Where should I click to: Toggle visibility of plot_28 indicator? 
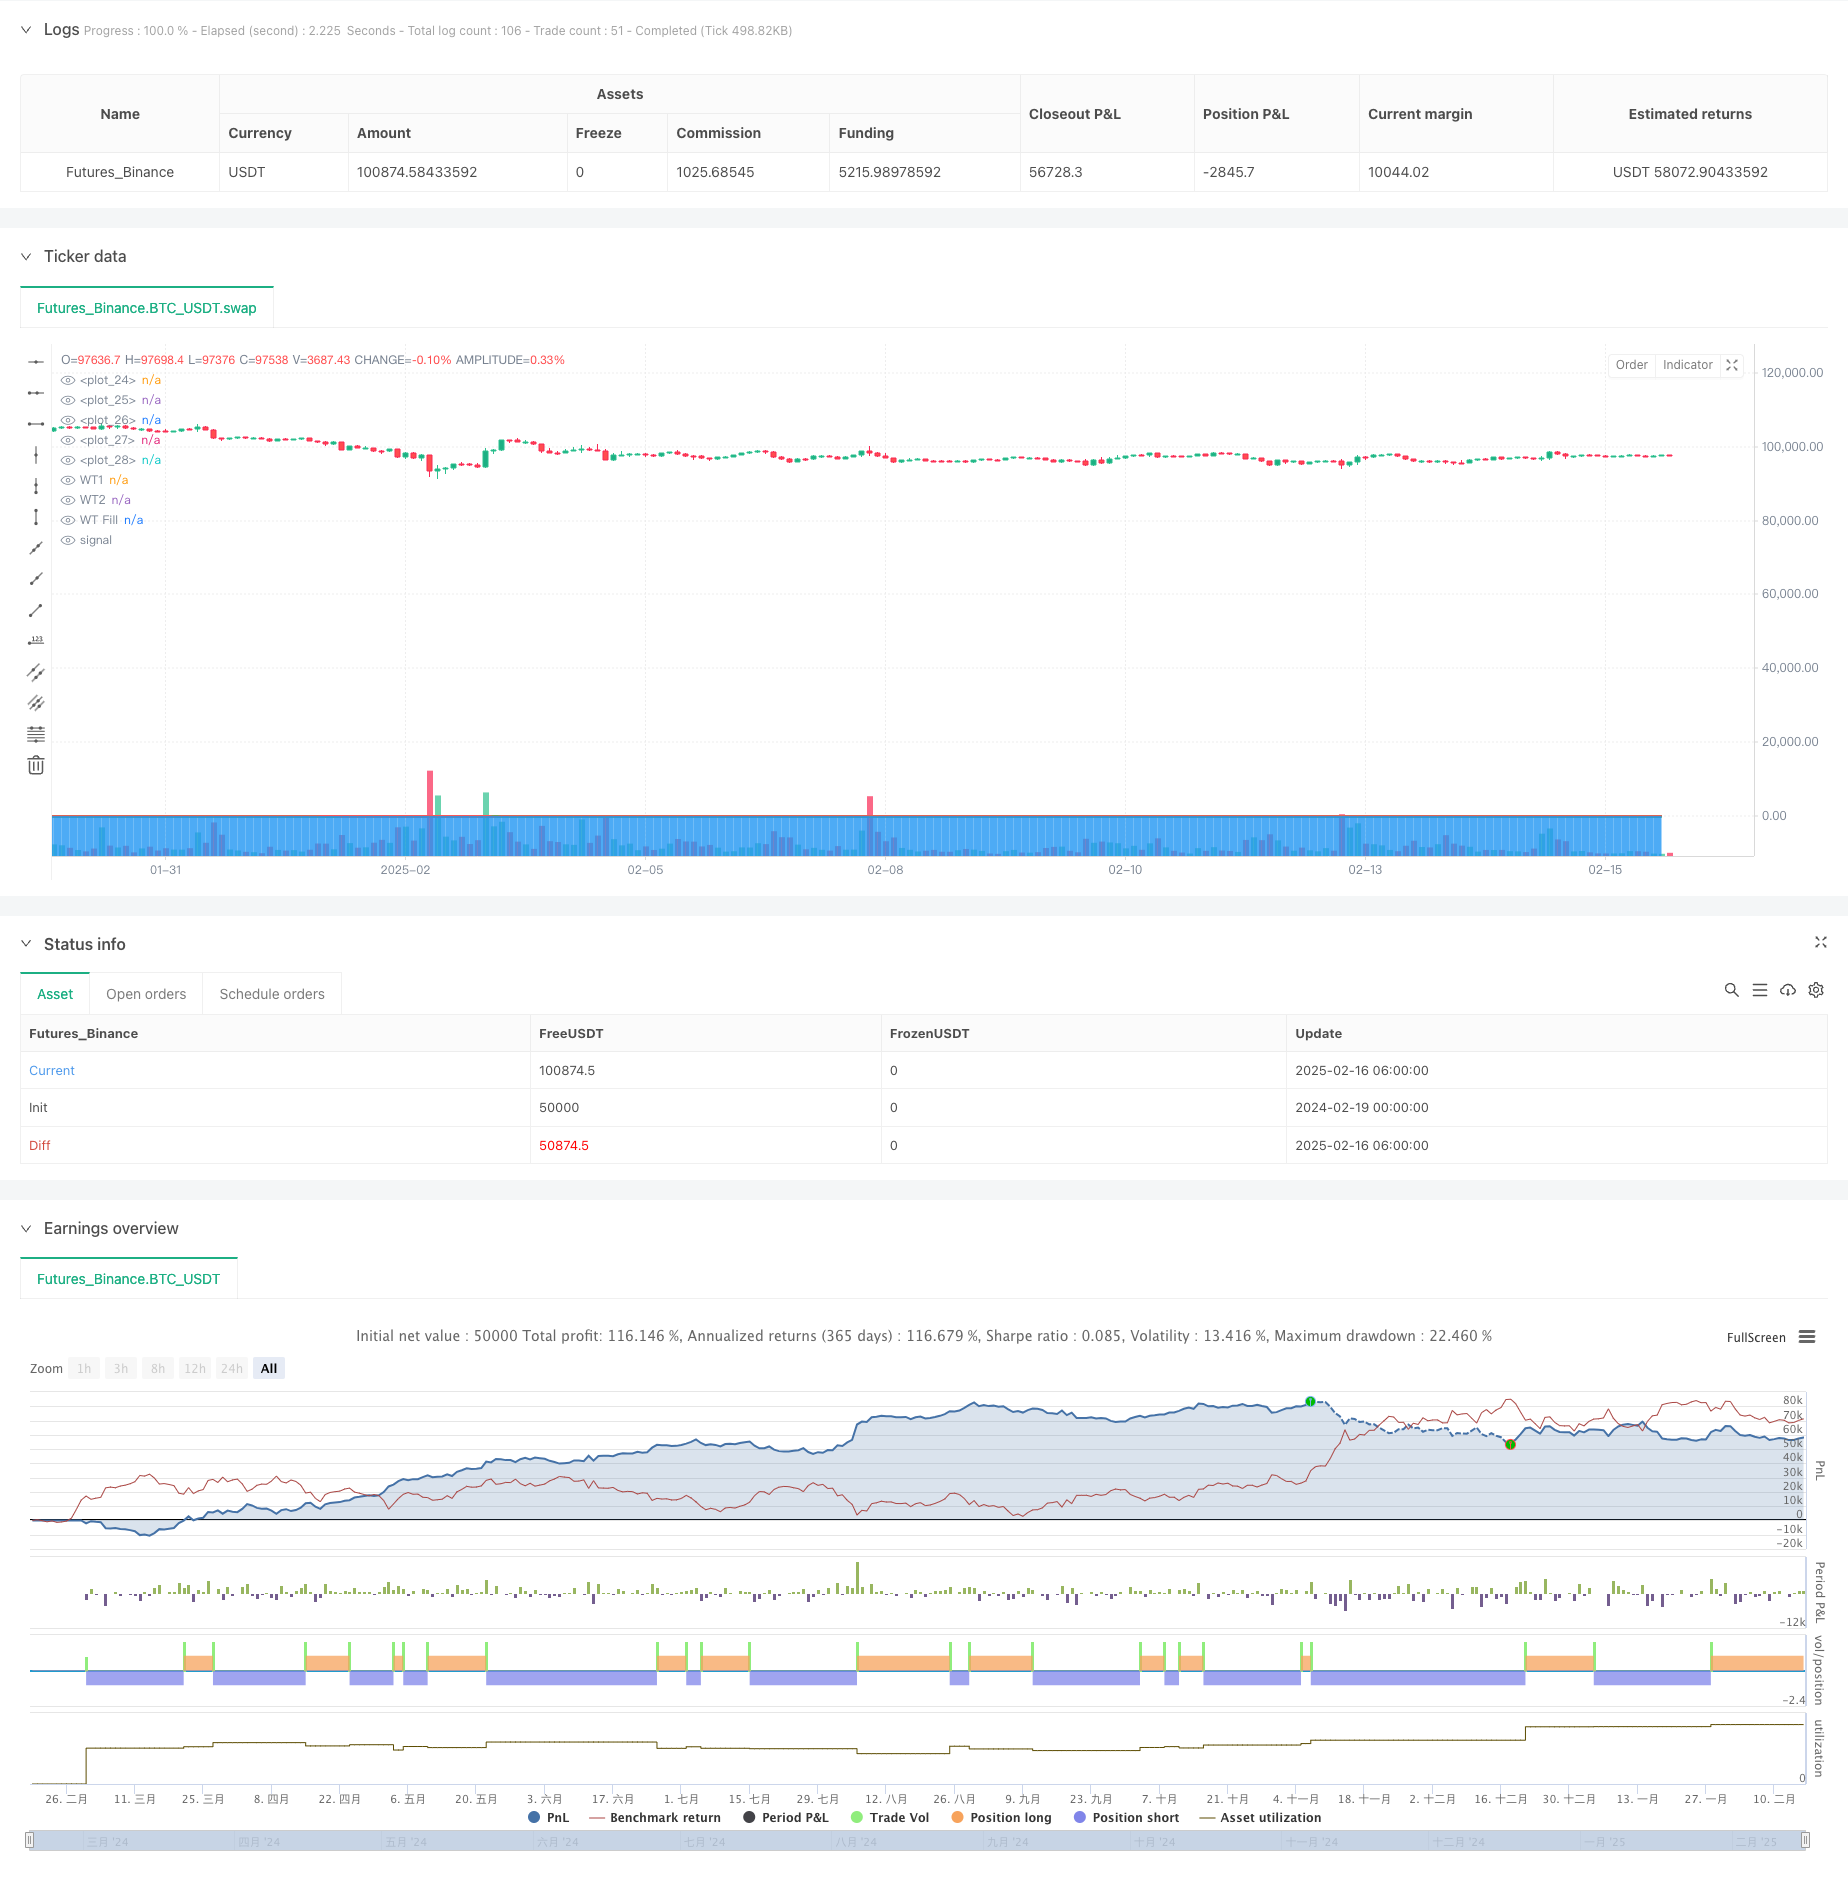pyautogui.click(x=68, y=460)
